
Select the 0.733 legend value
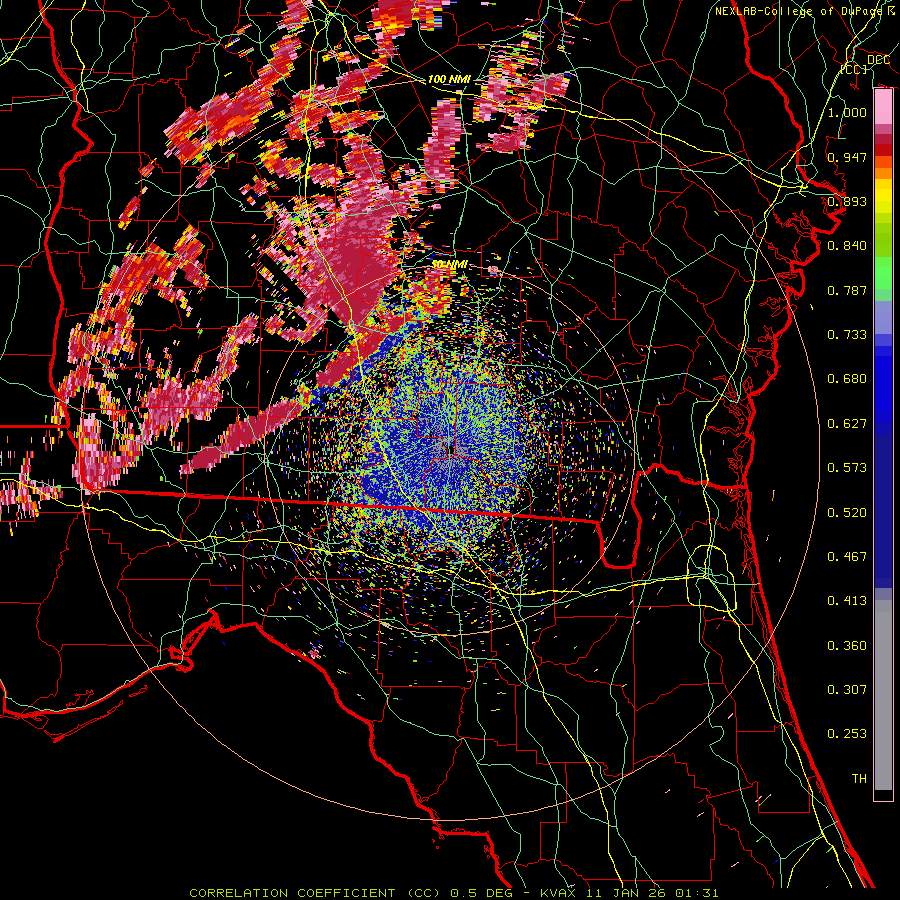tap(847, 335)
